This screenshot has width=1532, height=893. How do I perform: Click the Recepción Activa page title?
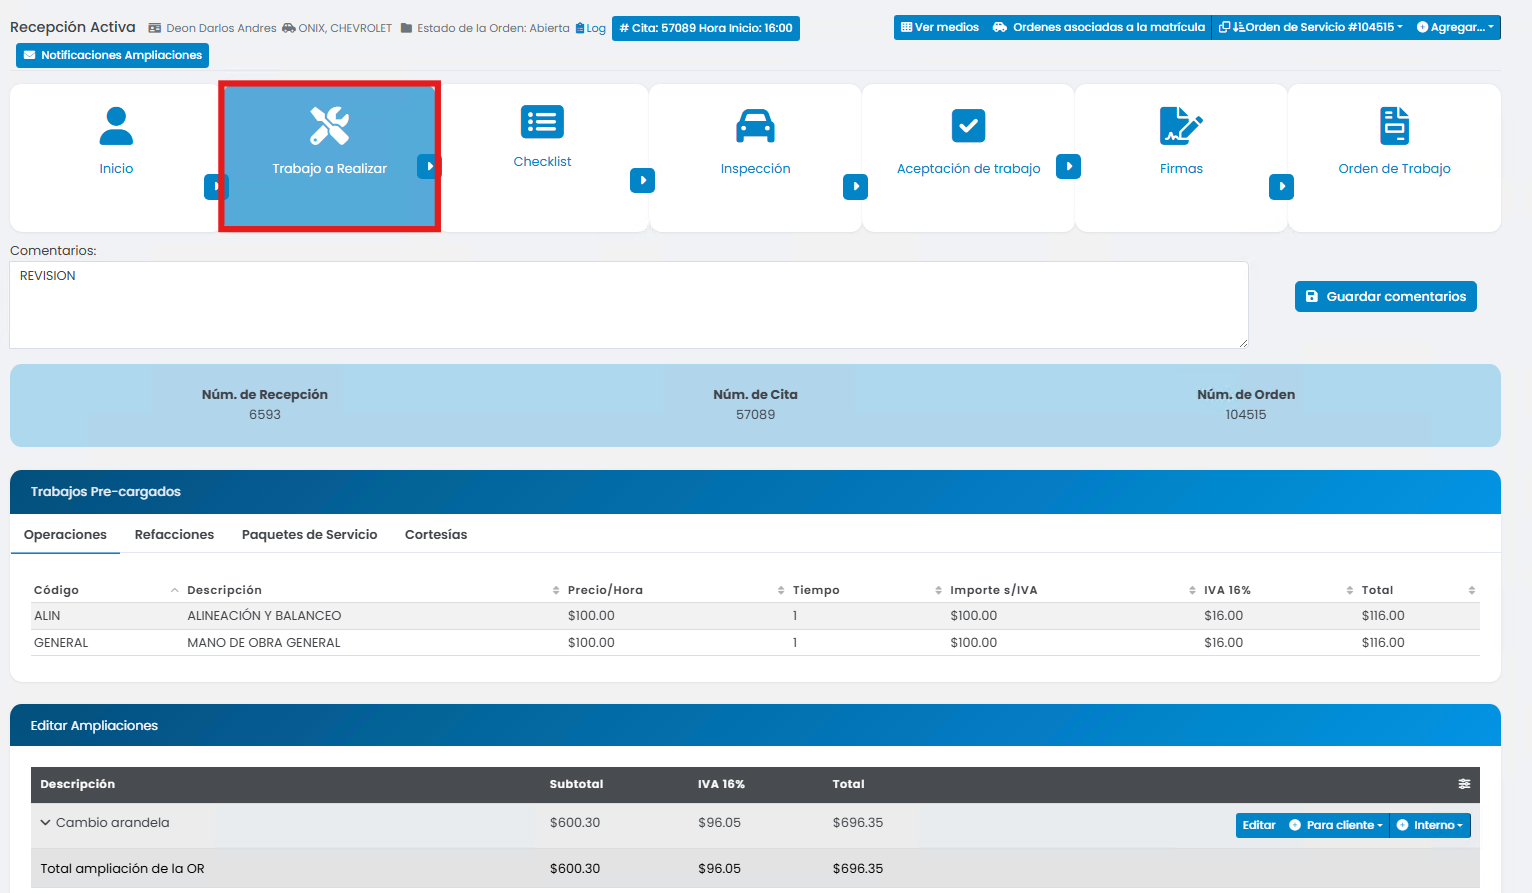click(72, 27)
